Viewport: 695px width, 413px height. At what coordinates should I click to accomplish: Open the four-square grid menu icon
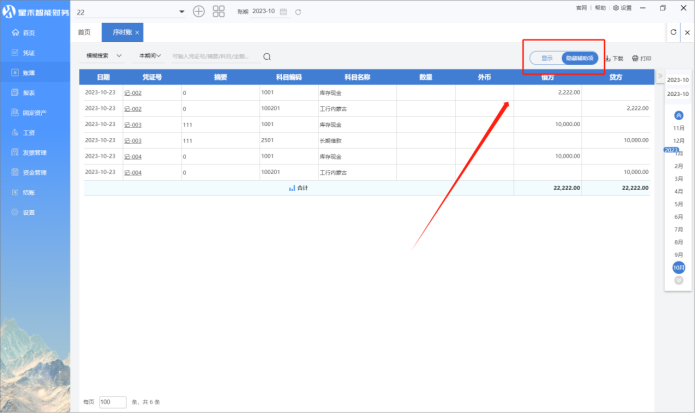click(x=219, y=11)
